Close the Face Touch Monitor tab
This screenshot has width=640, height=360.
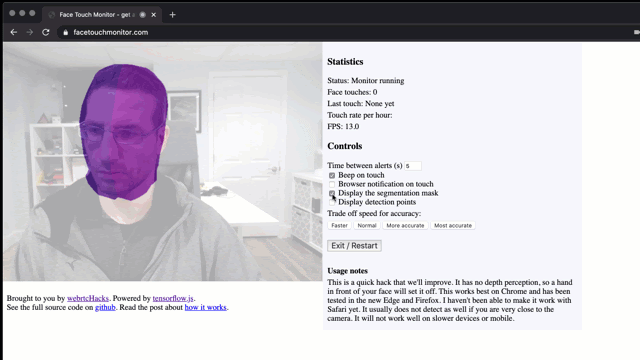click(153, 15)
